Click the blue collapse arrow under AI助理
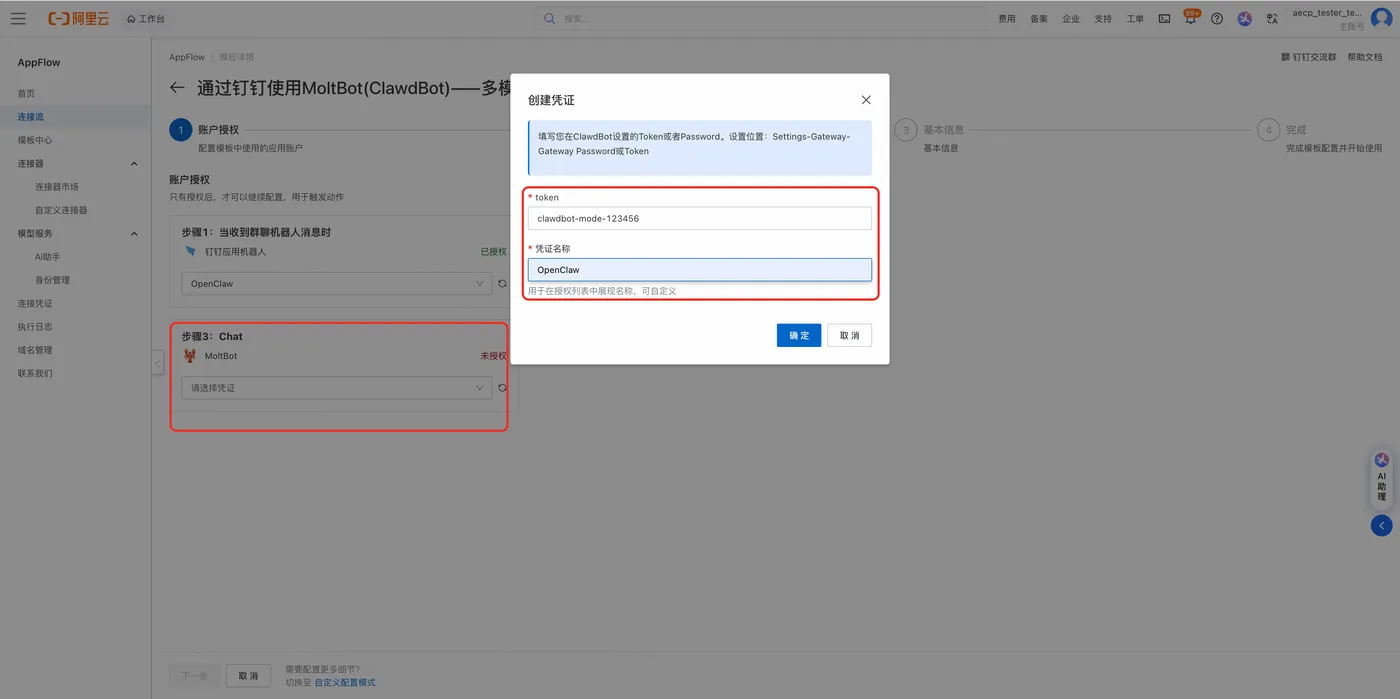Screen dimensions: 1400x699 1382,526
